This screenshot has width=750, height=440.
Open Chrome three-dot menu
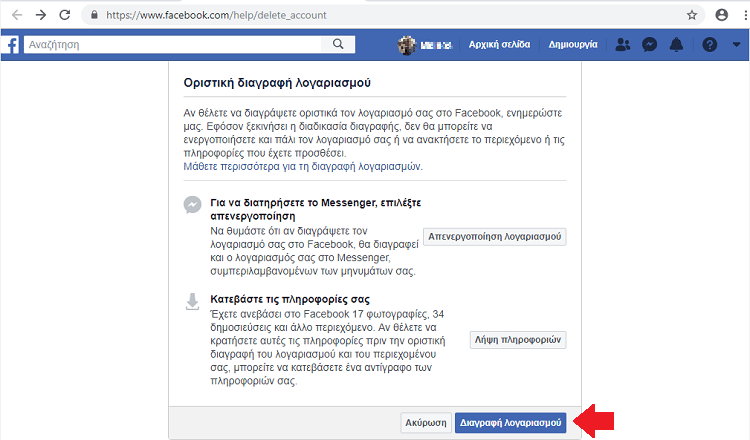[746, 15]
